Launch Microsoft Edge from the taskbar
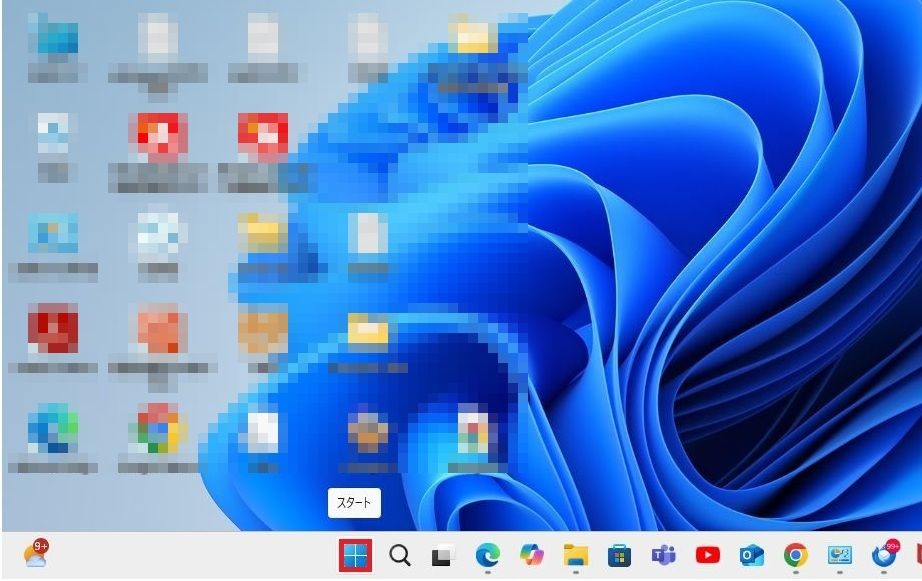 click(x=487, y=555)
